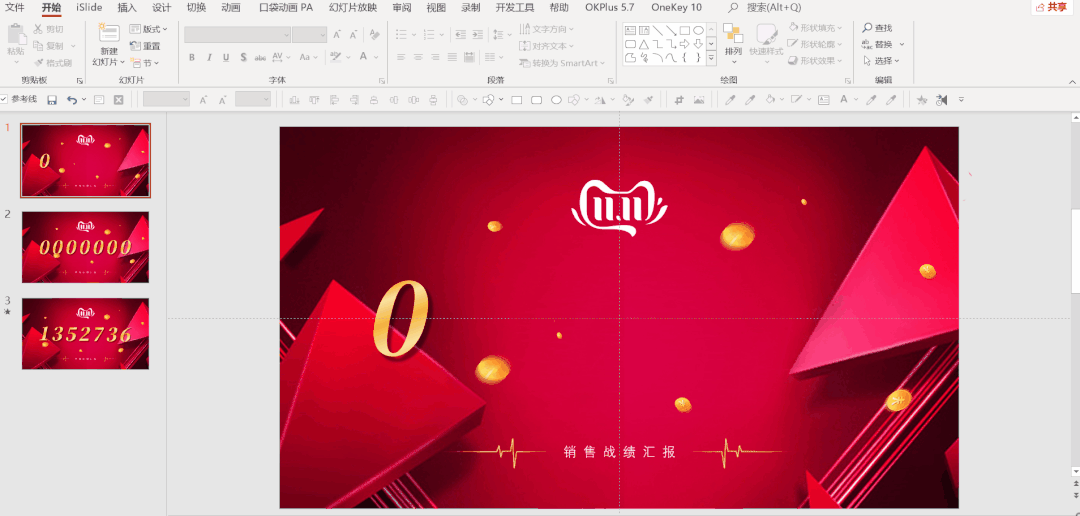The width and height of the screenshot is (1080, 516).
Task: Click the Increase Indent icon
Action: (479, 34)
